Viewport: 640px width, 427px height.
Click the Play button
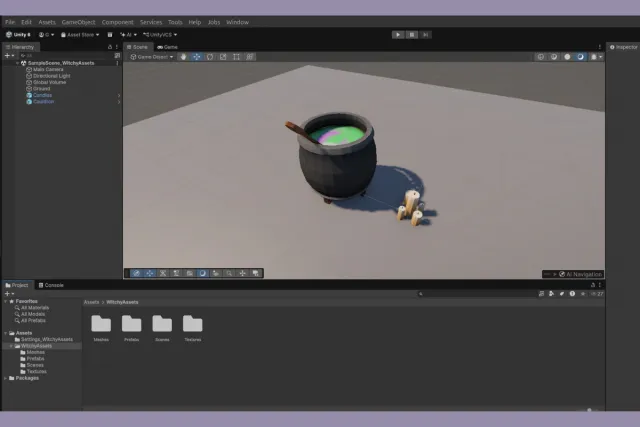pos(398,35)
